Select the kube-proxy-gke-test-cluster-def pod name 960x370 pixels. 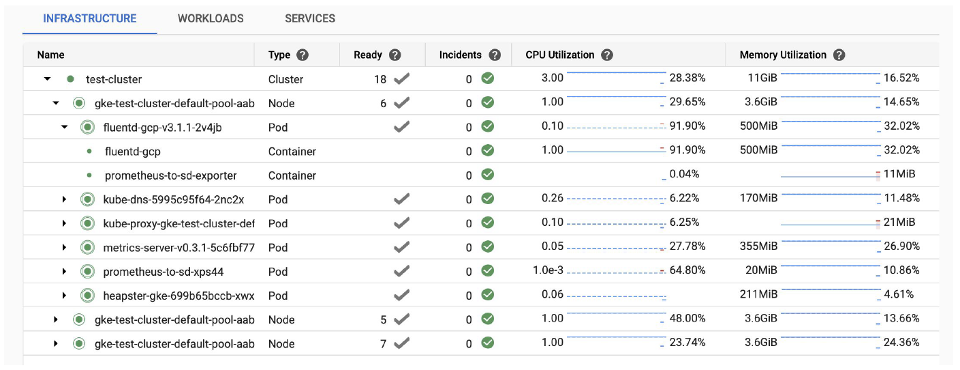tap(179, 223)
